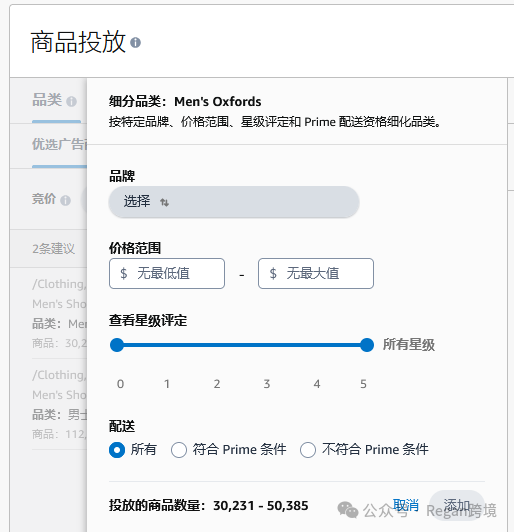Click info icon beside 品类 tab
The width and height of the screenshot is (514, 532).
tap(71, 101)
